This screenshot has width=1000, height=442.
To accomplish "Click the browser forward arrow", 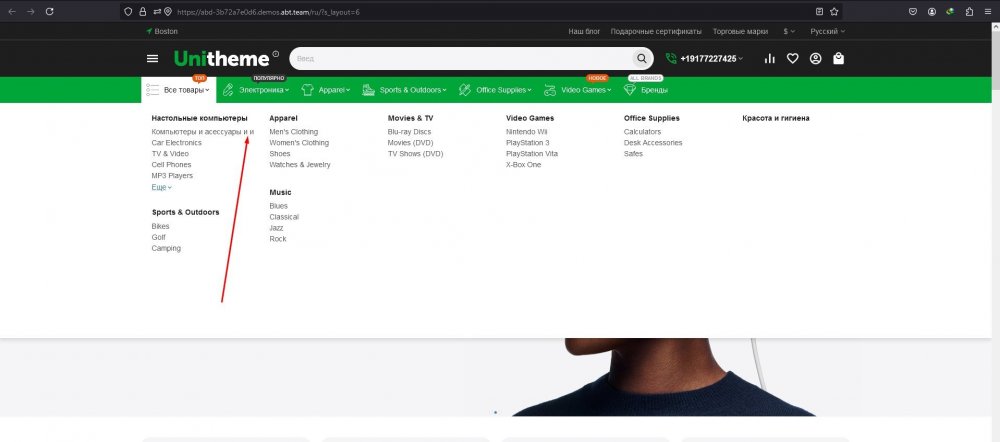I will [31, 11].
